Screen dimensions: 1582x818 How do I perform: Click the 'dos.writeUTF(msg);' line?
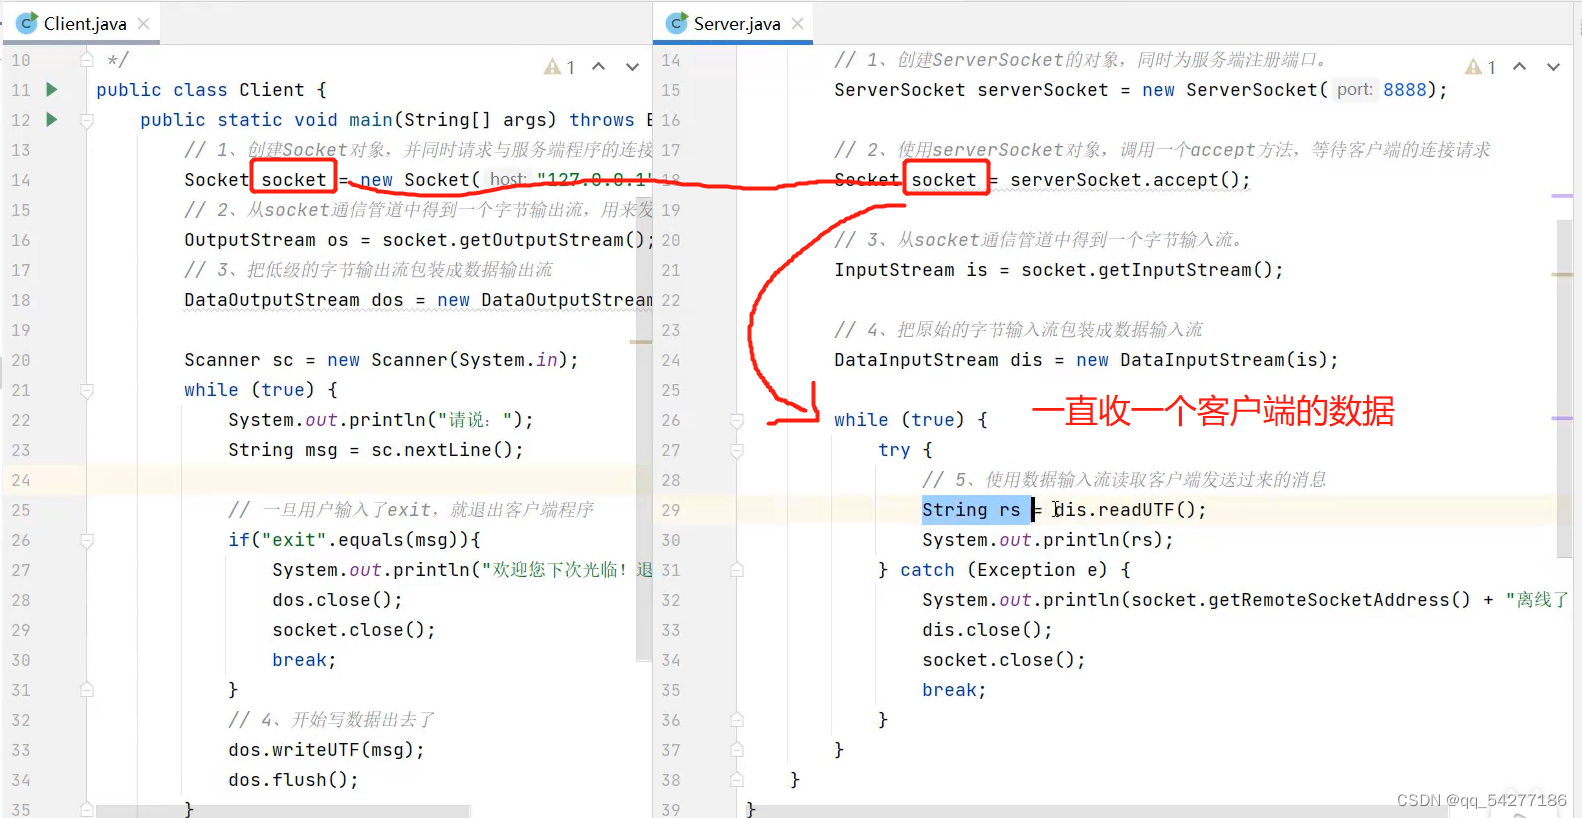[x=326, y=750]
